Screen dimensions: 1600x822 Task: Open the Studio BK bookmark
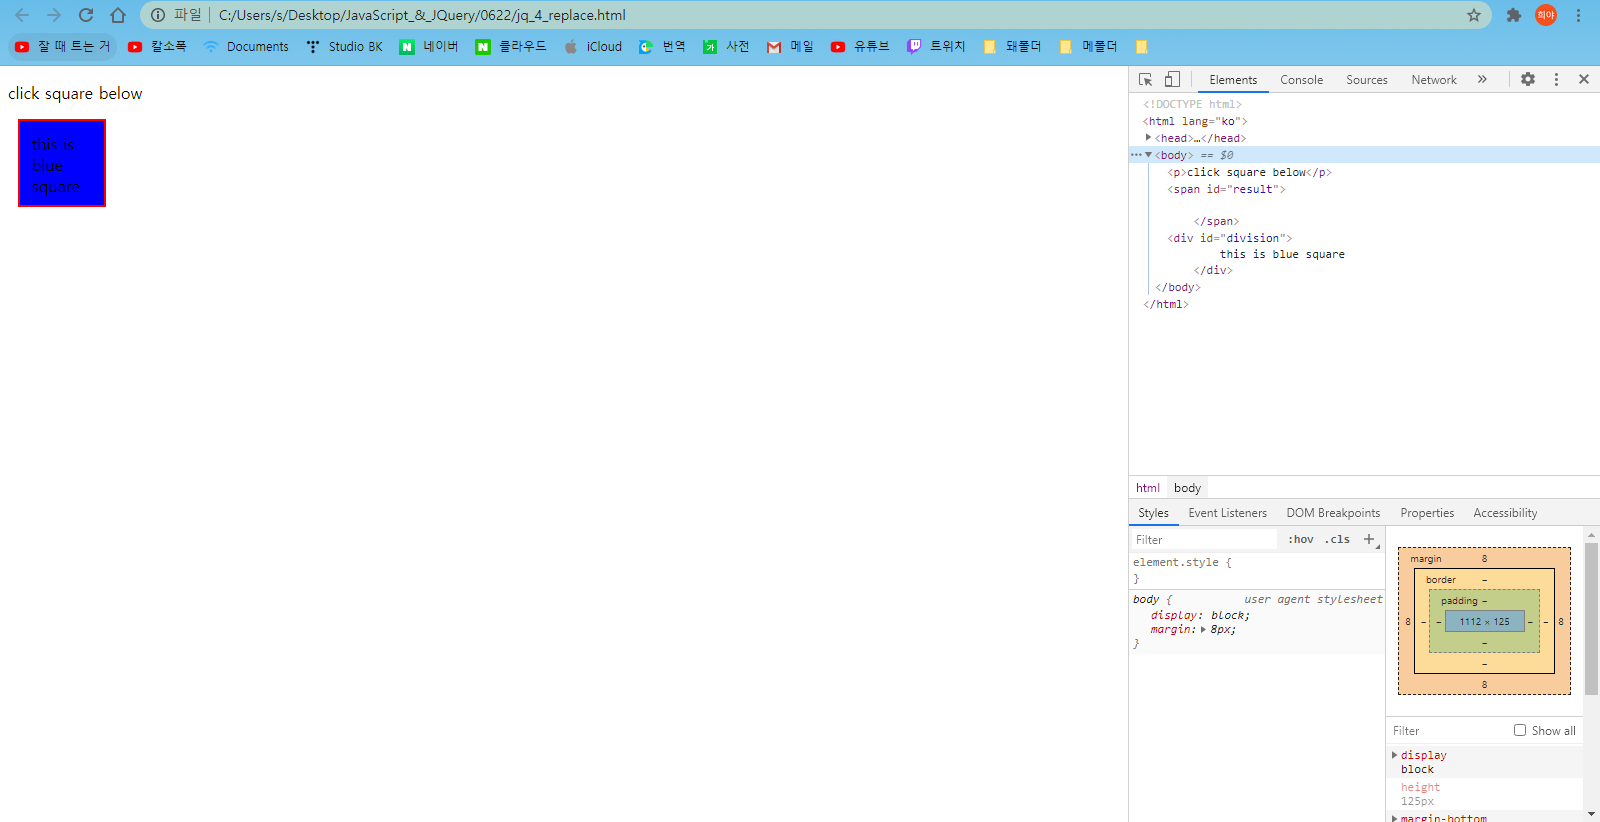(x=345, y=46)
